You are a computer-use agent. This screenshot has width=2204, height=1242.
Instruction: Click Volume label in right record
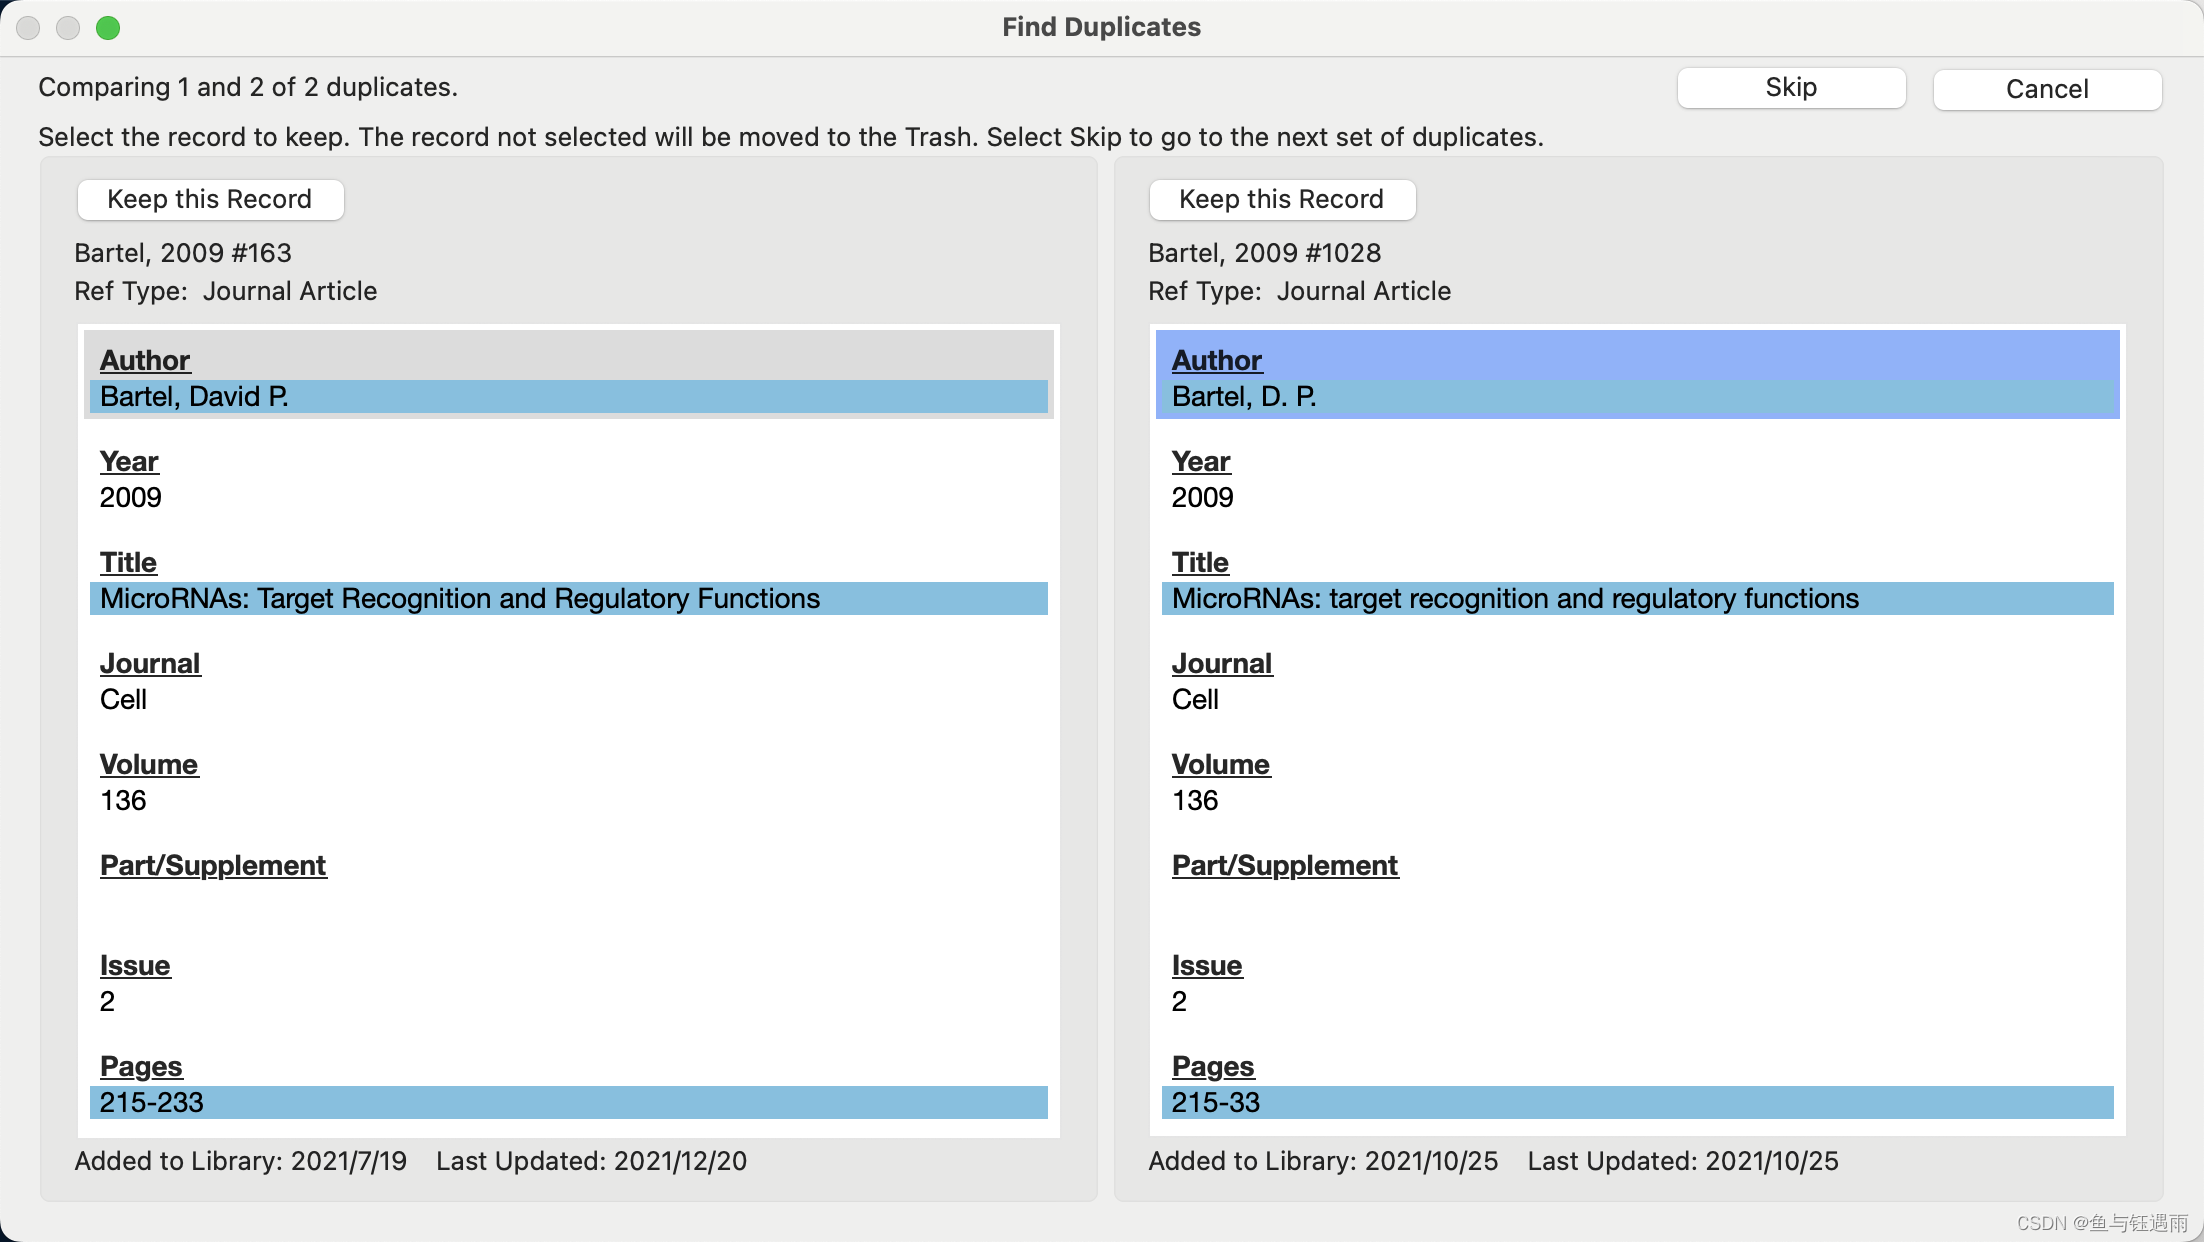(1221, 764)
